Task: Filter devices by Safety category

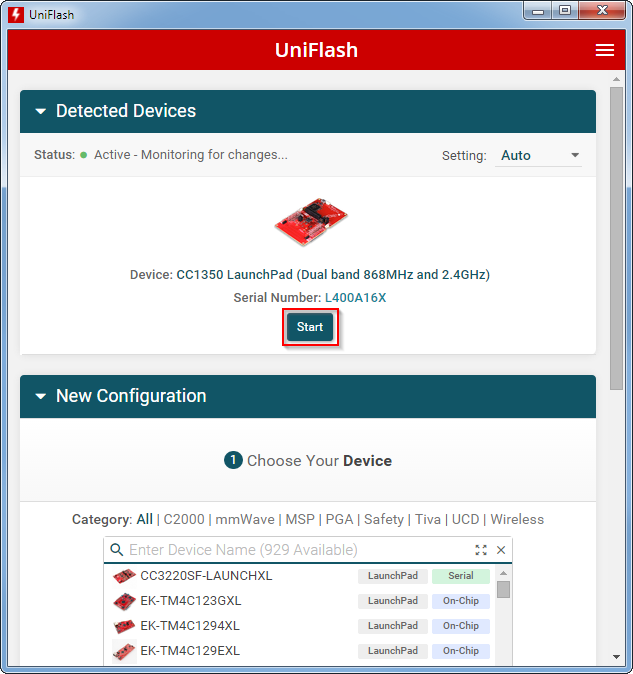Action: [384, 519]
